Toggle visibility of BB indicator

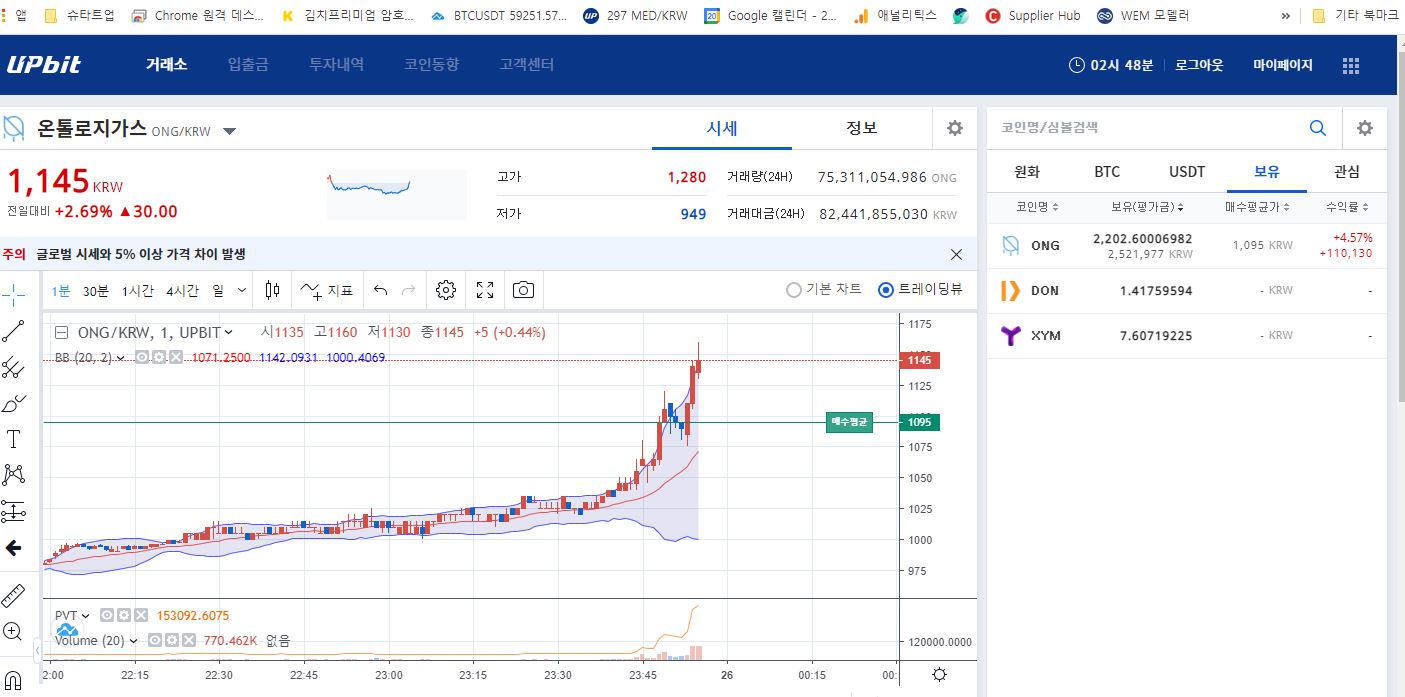click(143, 357)
